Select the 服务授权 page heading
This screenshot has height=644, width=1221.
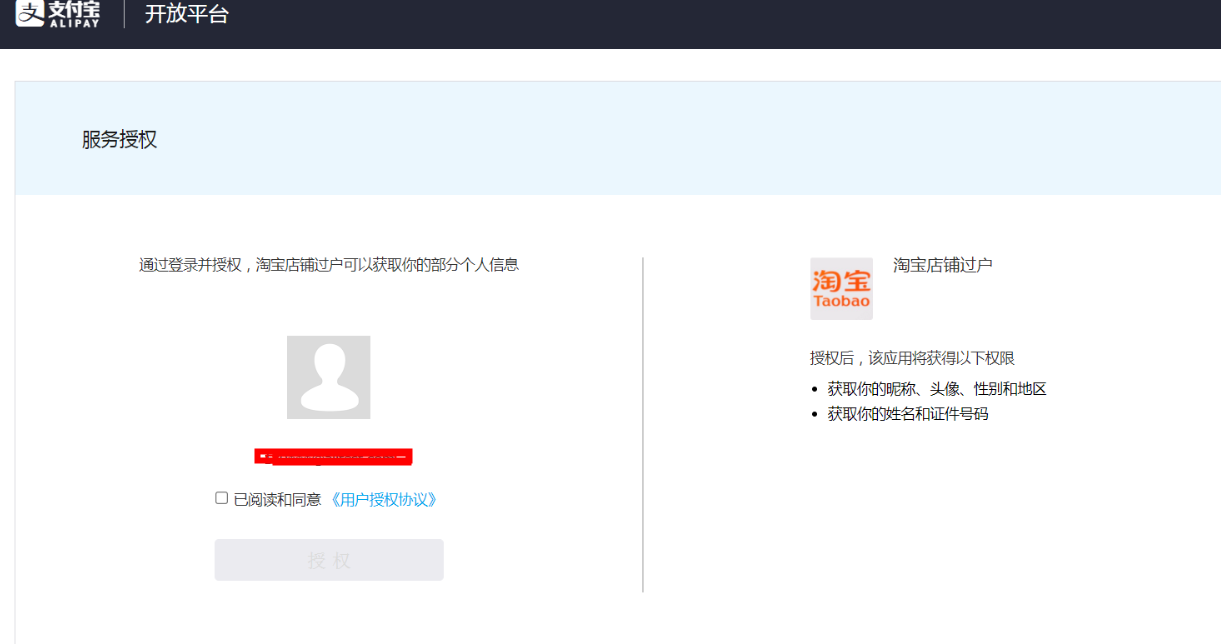(119, 140)
